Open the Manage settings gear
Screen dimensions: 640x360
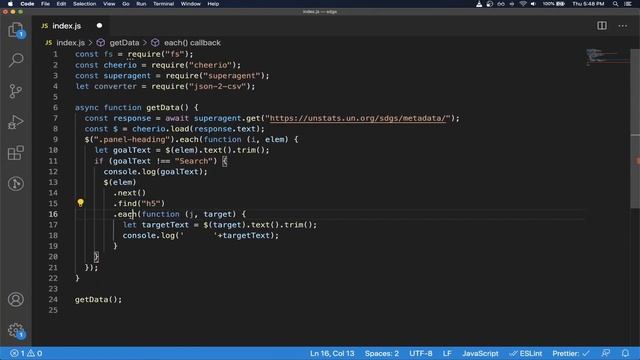click(x=16, y=330)
